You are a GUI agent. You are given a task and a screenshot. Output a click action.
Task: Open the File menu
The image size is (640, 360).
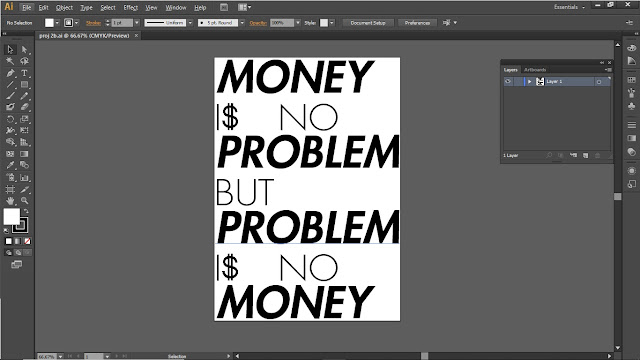27,7
